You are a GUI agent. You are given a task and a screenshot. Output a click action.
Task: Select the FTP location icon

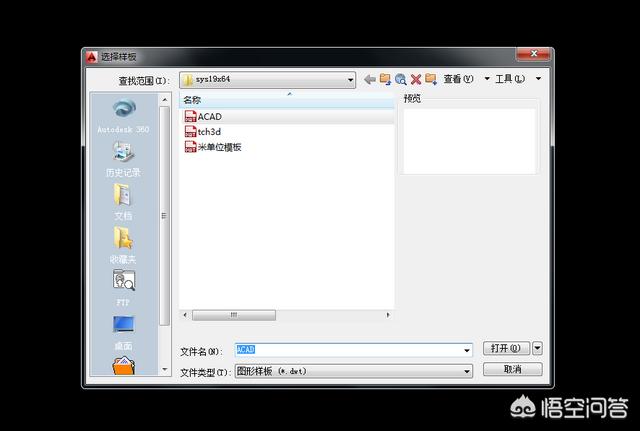(x=123, y=286)
